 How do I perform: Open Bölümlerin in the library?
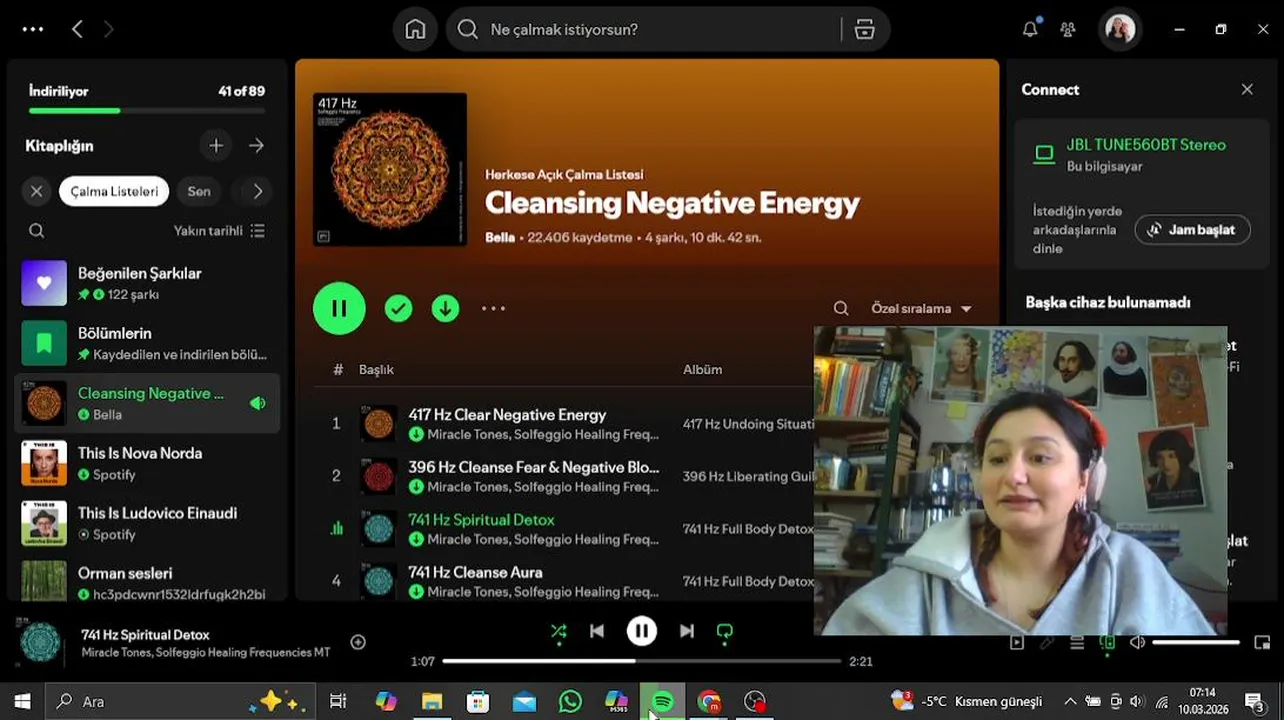147,343
